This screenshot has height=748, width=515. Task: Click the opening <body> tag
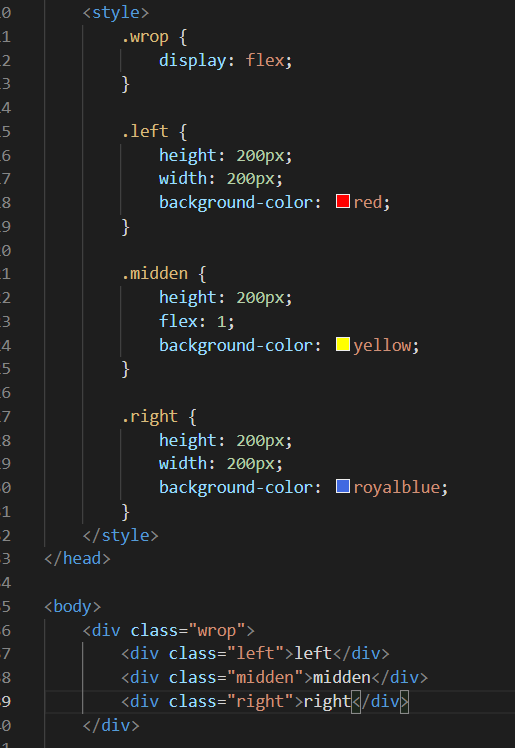tap(72, 606)
